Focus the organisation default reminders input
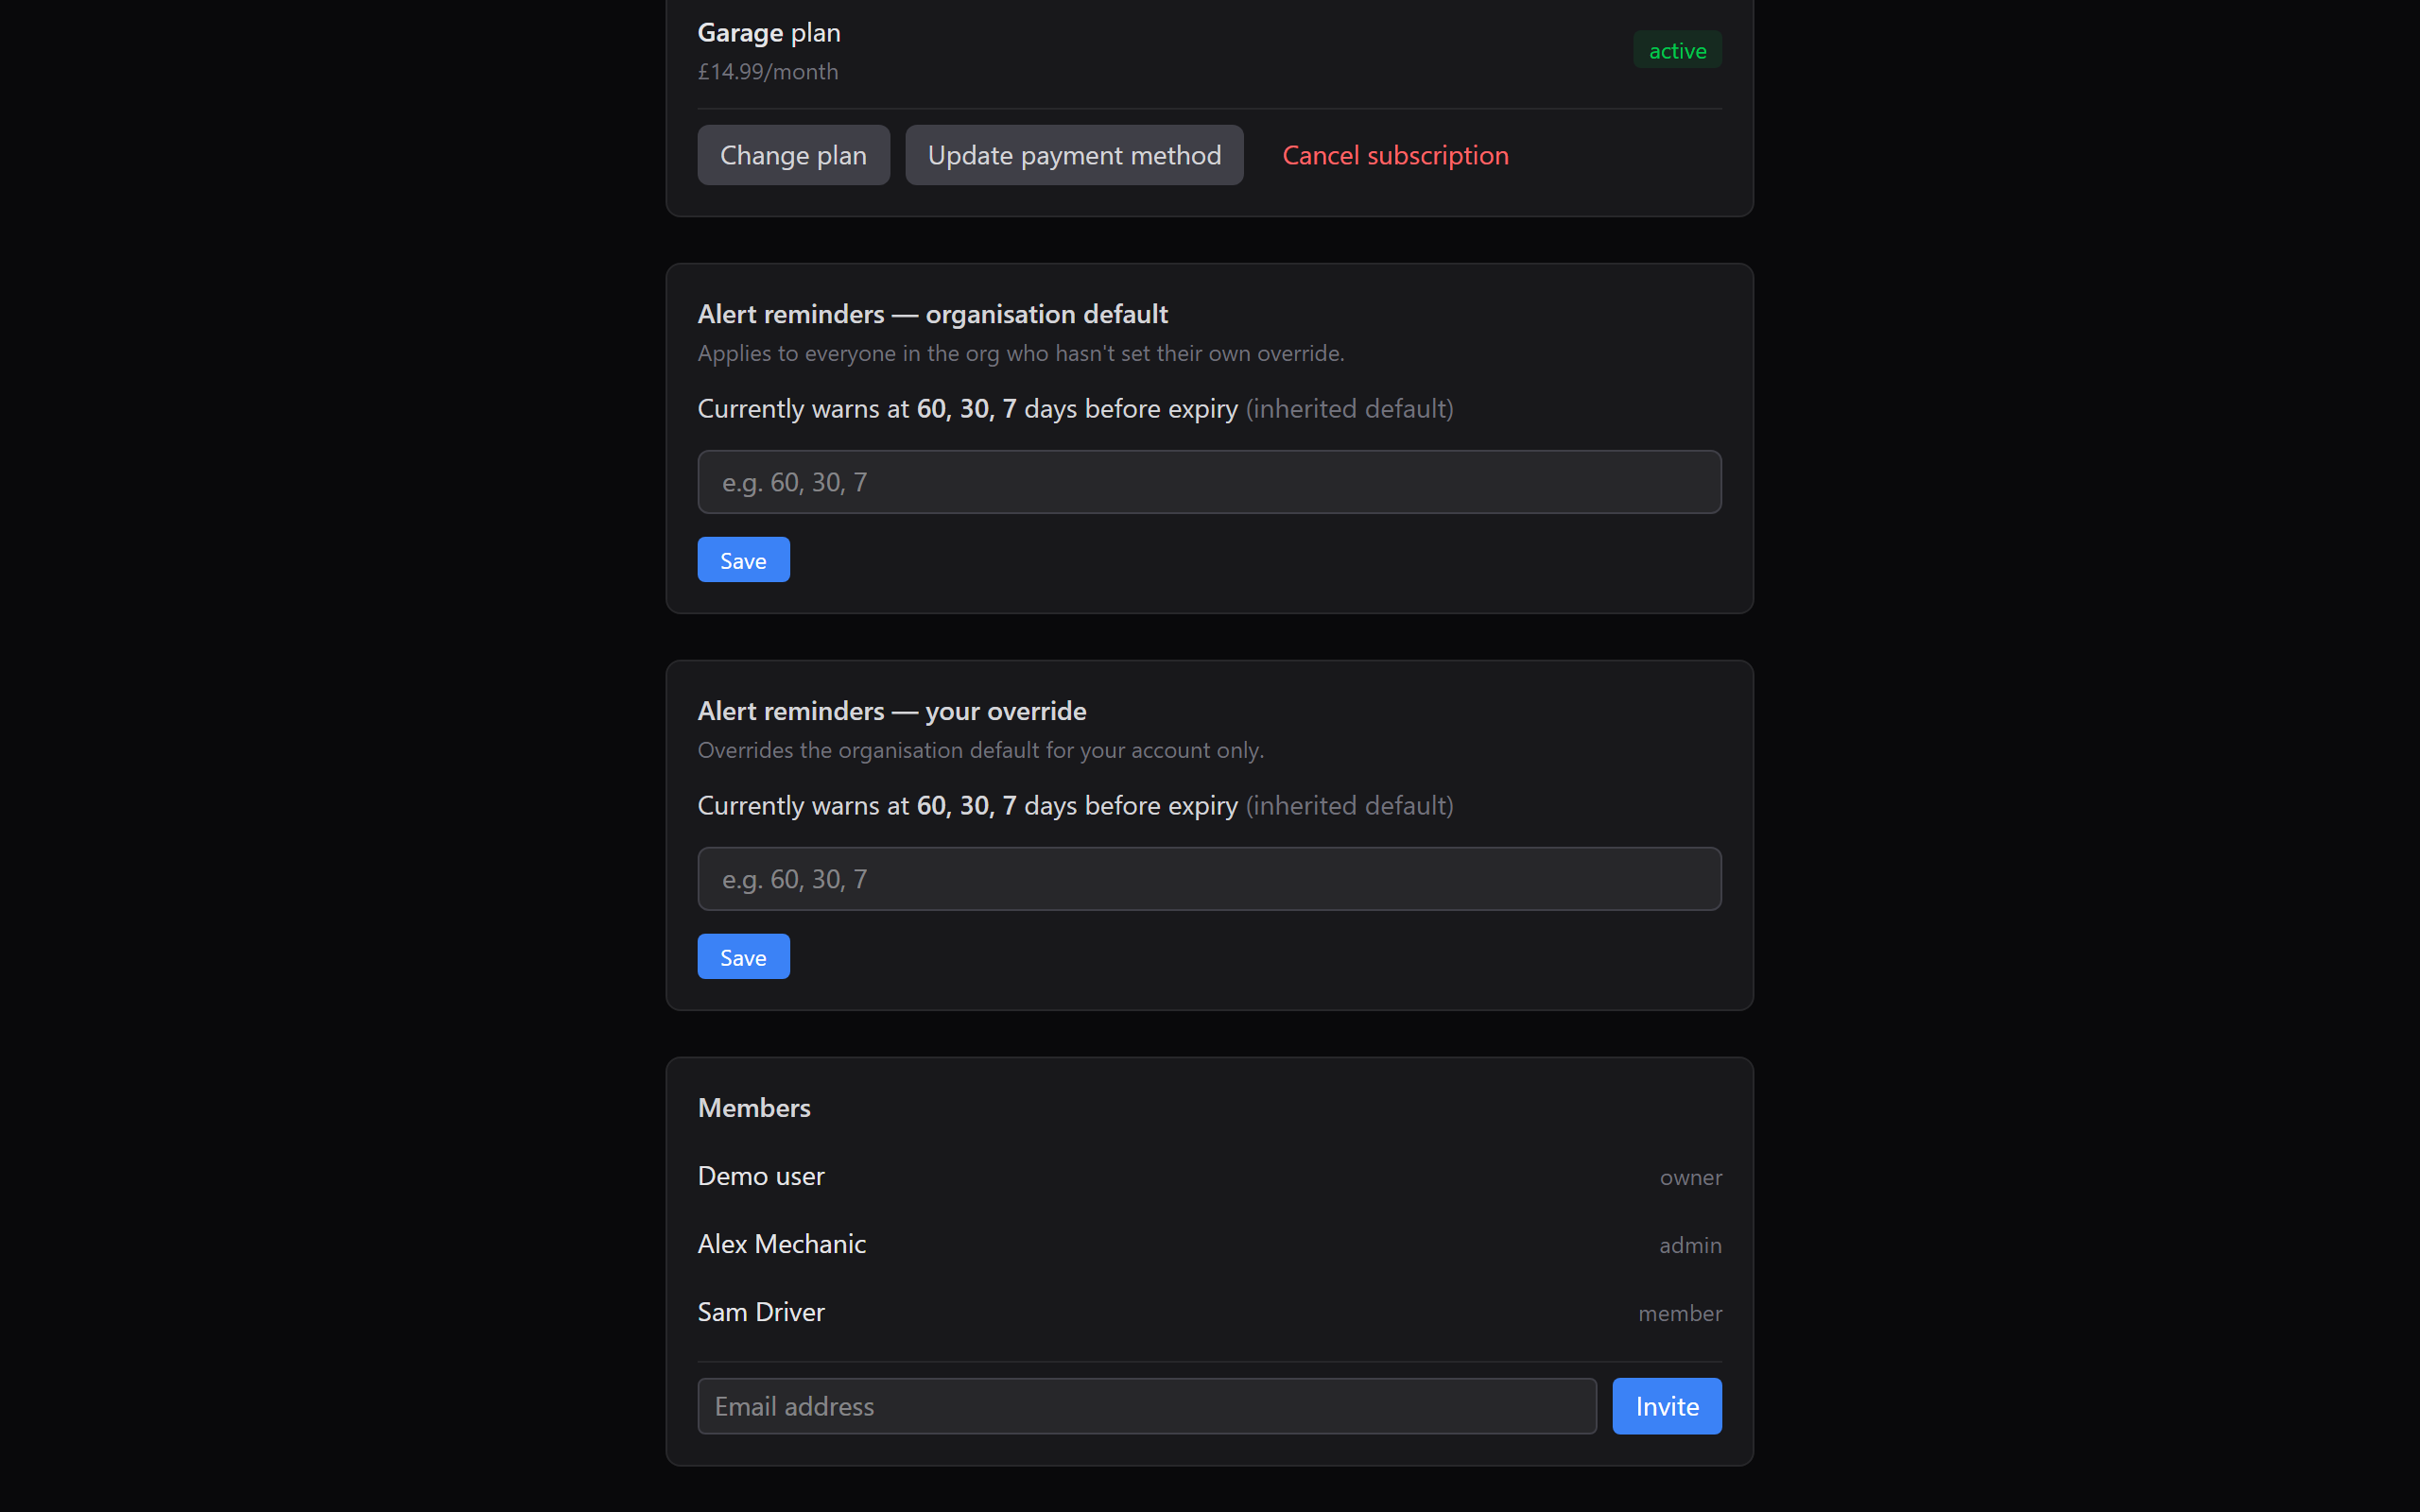This screenshot has width=2420, height=1512. [x=1207, y=481]
